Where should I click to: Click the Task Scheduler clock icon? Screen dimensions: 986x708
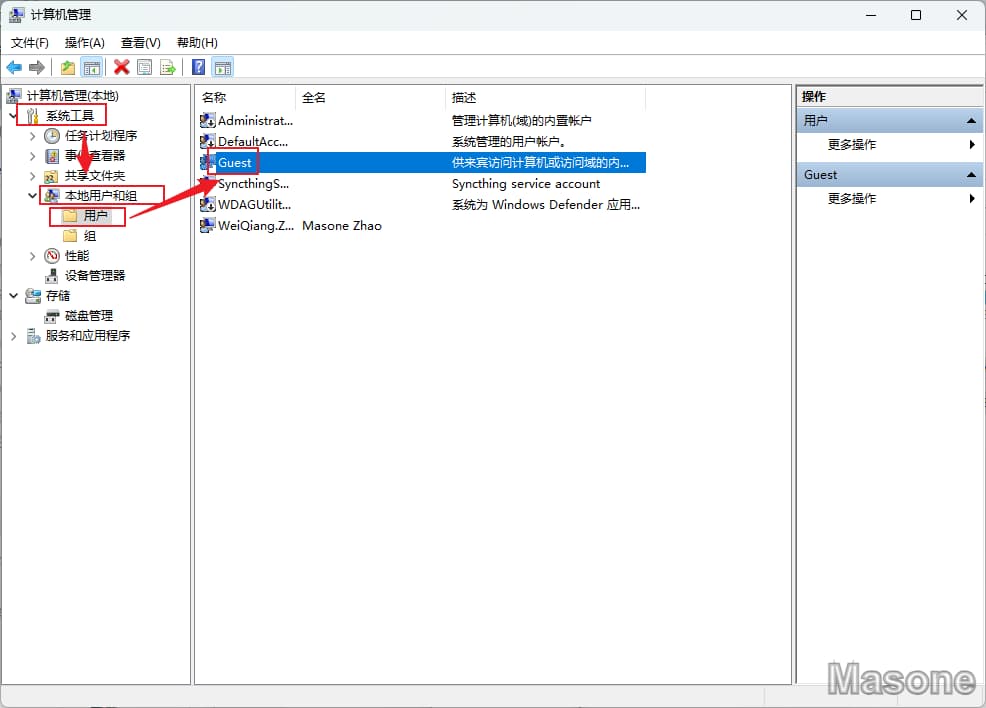pos(52,136)
